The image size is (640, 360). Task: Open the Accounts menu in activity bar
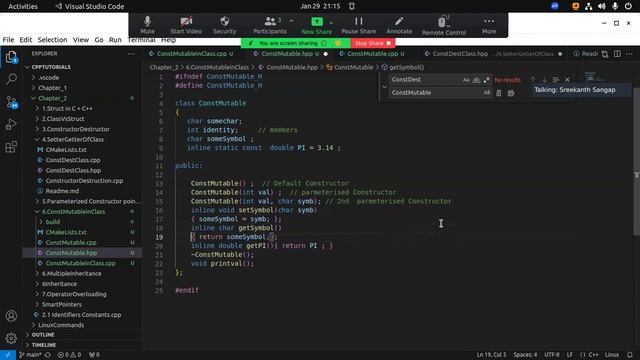click(x=11, y=316)
